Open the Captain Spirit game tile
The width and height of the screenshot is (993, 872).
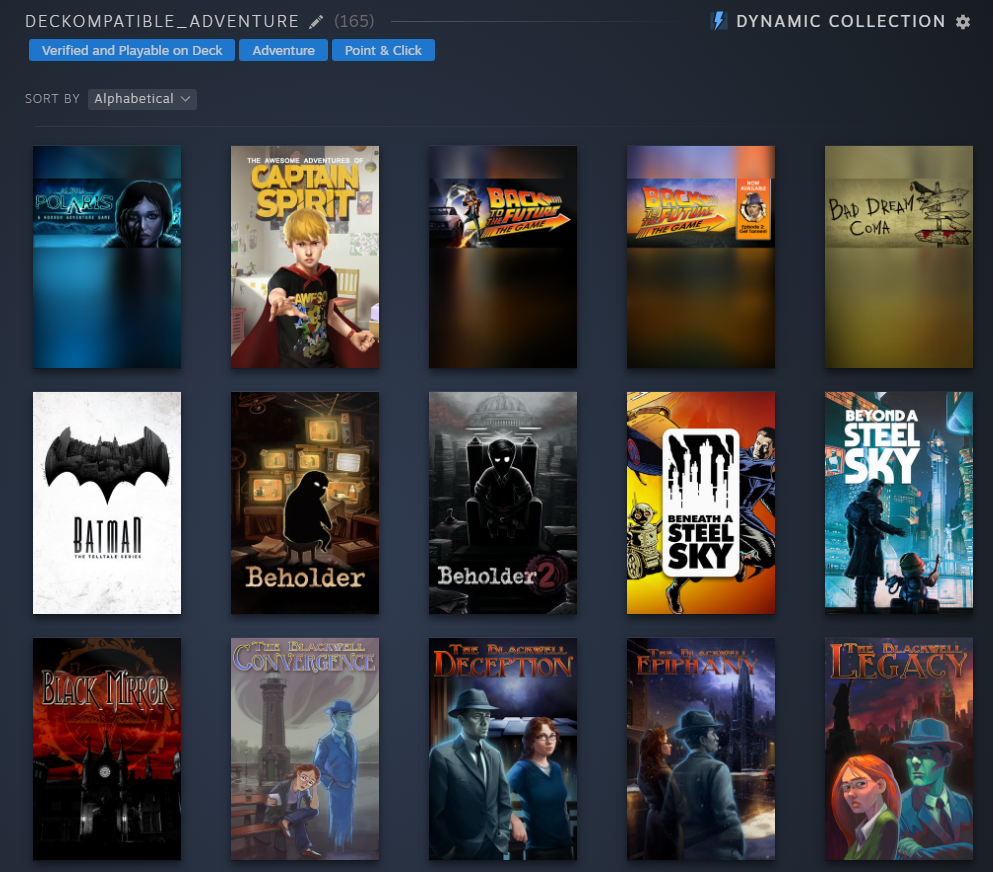pos(305,257)
